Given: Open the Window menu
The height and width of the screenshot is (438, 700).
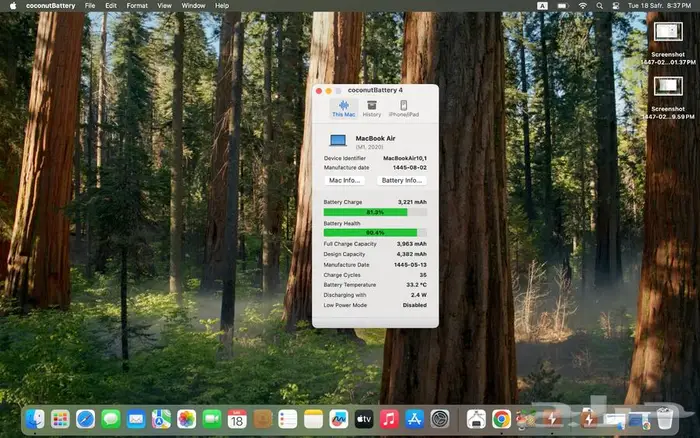Looking at the screenshot, I should 193,6.
